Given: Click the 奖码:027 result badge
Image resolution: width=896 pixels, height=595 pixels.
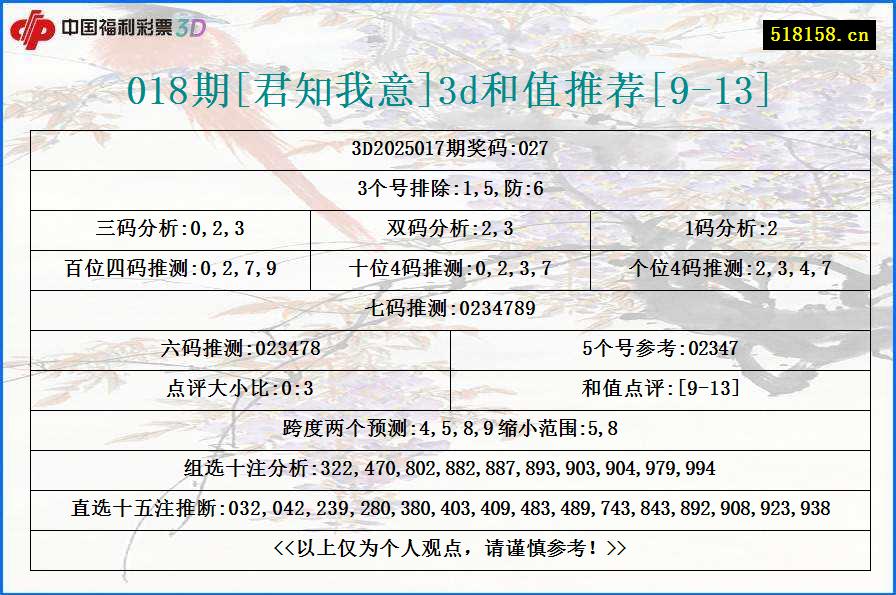Looking at the screenshot, I should 448,148.
